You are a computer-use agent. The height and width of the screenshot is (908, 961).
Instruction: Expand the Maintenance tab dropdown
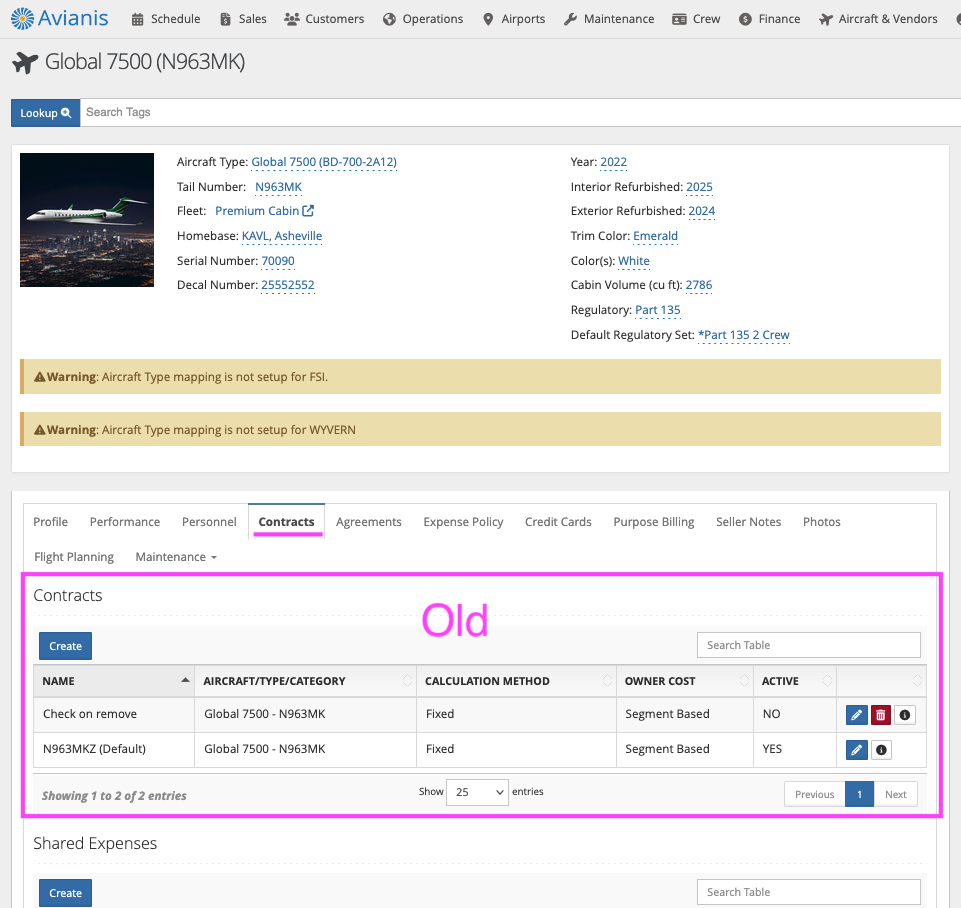[x=176, y=557]
